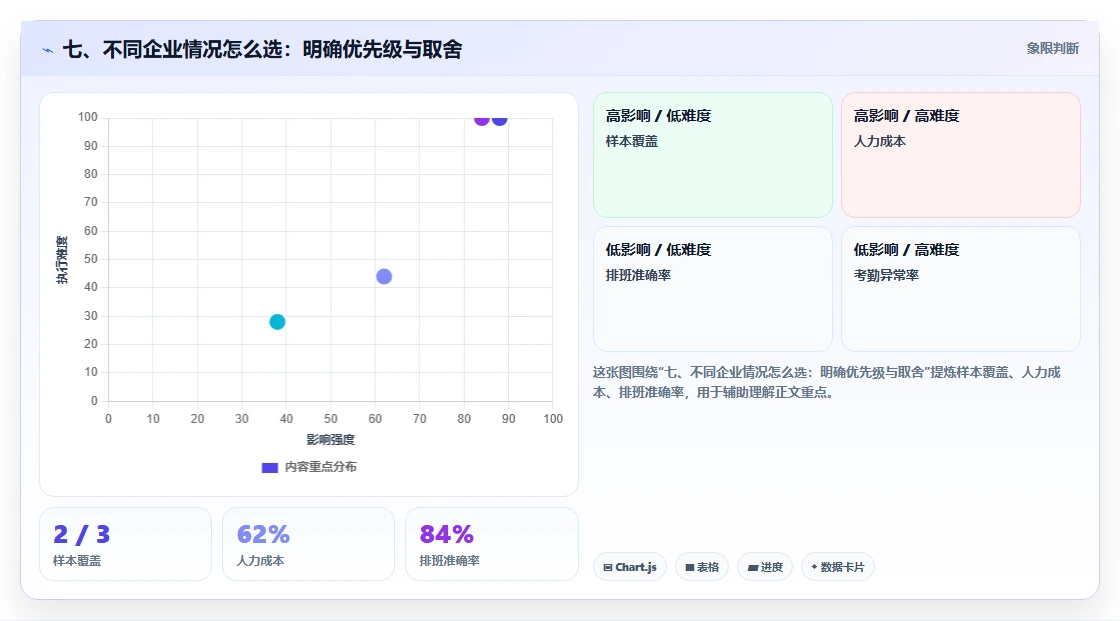Click the small blue icon before the title
The width and height of the screenshot is (1120, 621).
pyautogui.click(x=48, y=50)
